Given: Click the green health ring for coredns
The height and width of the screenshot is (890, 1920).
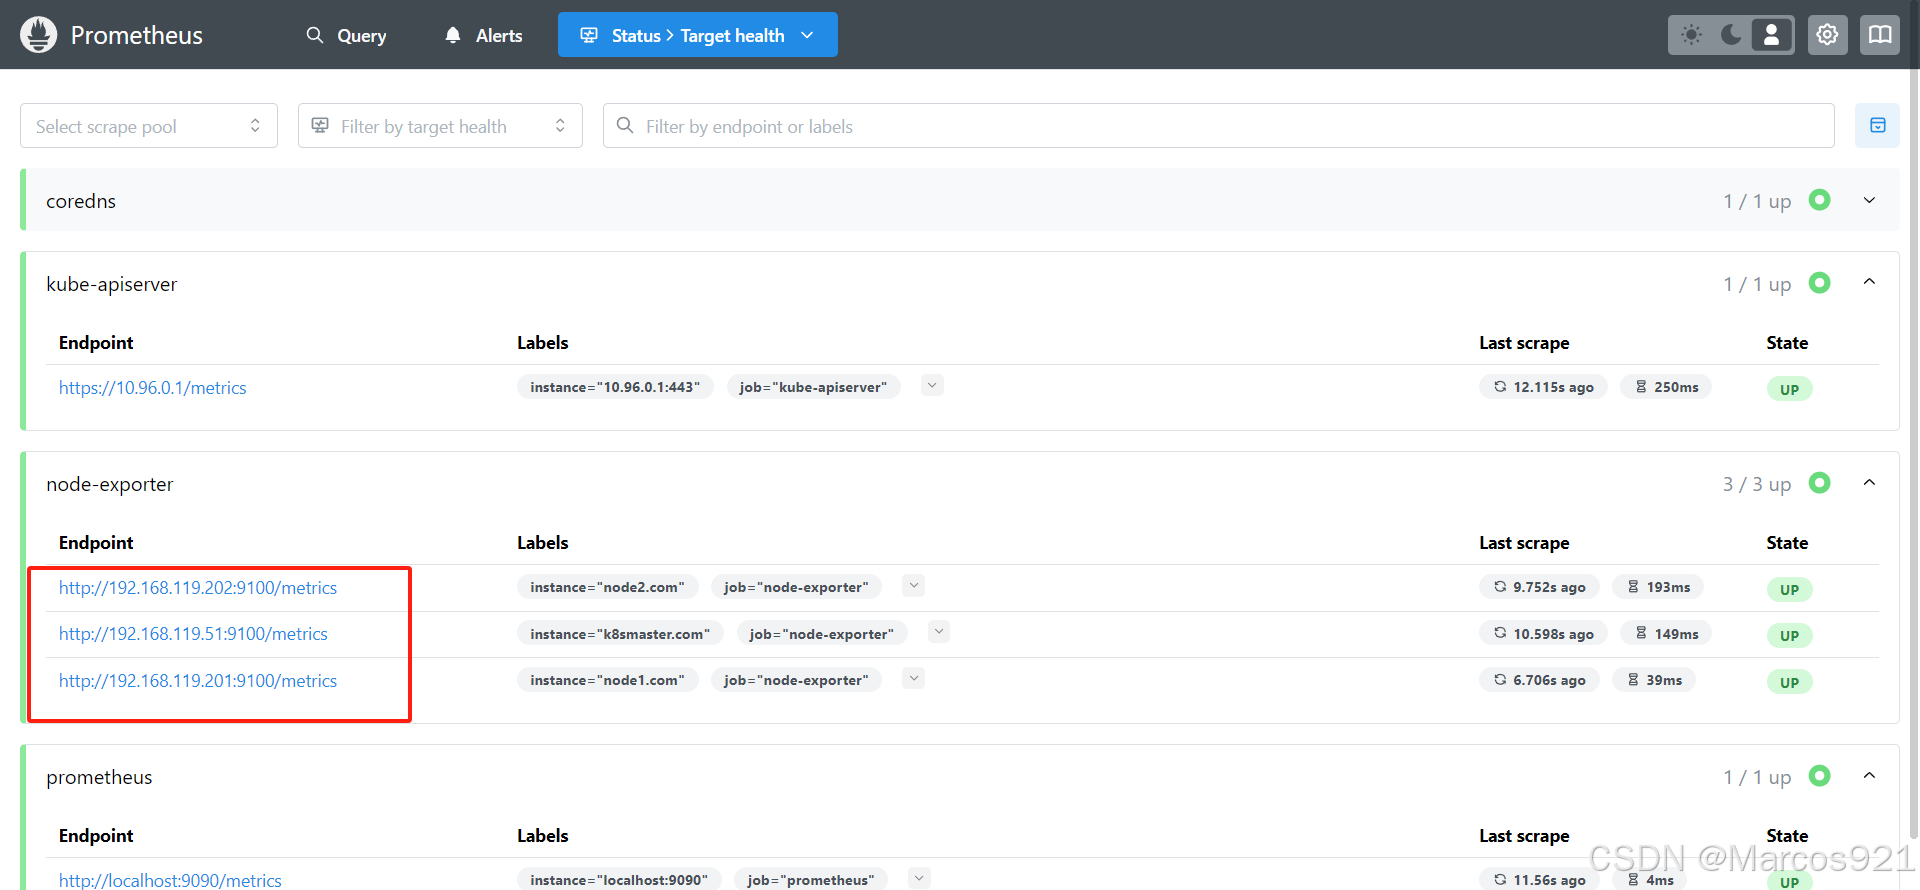Looking at the screenshot, I should [x=1820, y=200].
